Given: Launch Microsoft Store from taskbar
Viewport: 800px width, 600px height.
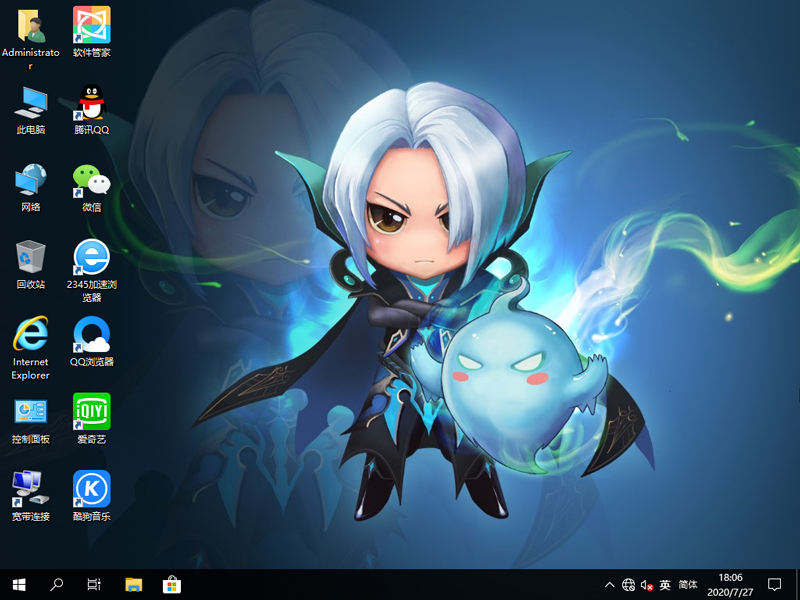Looking at the screenshot, I should 172,585.
